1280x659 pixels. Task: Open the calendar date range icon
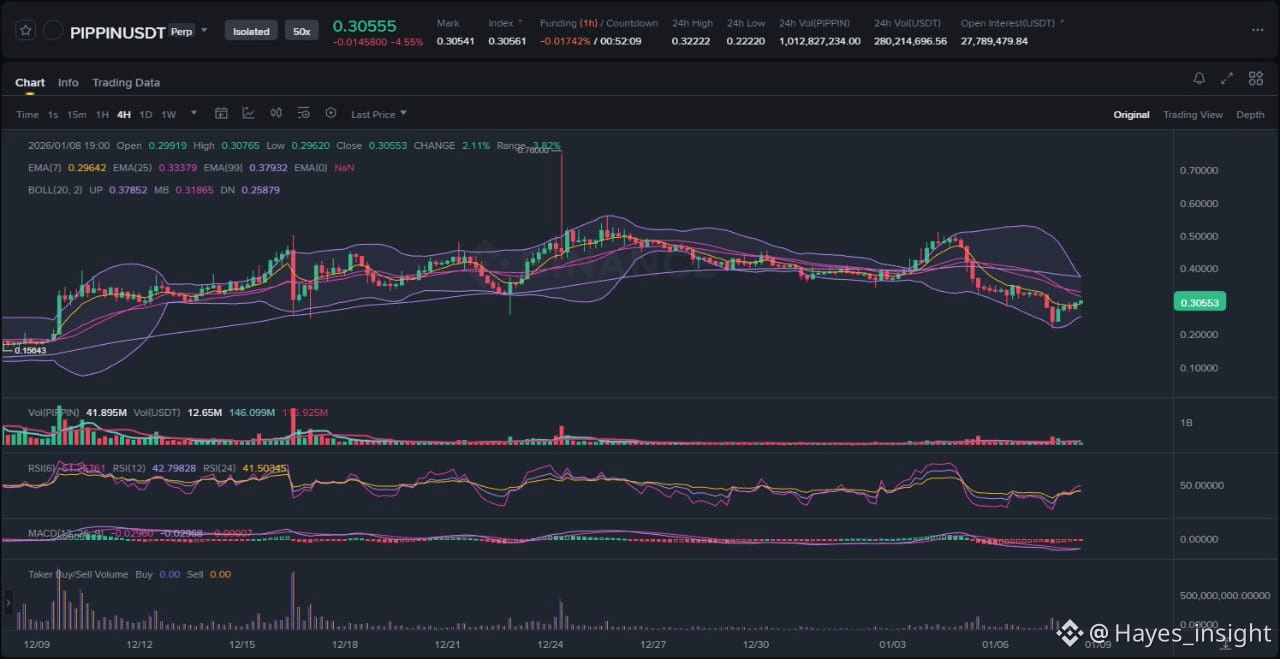click(222, 114)
